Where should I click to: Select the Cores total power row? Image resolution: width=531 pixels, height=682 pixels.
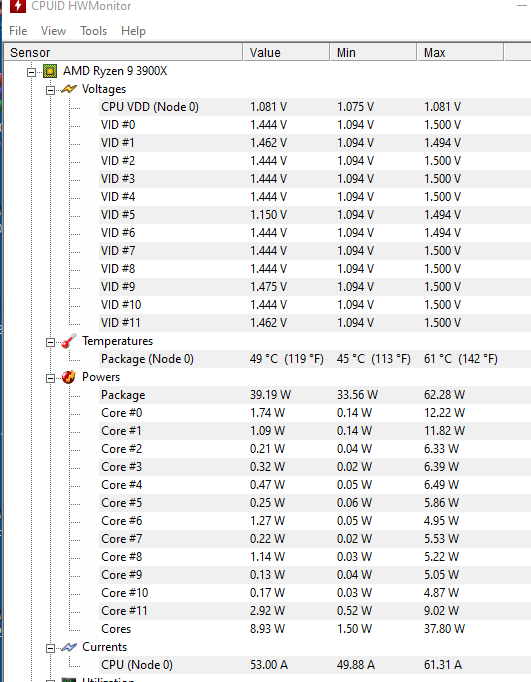(x=315, y=629)
